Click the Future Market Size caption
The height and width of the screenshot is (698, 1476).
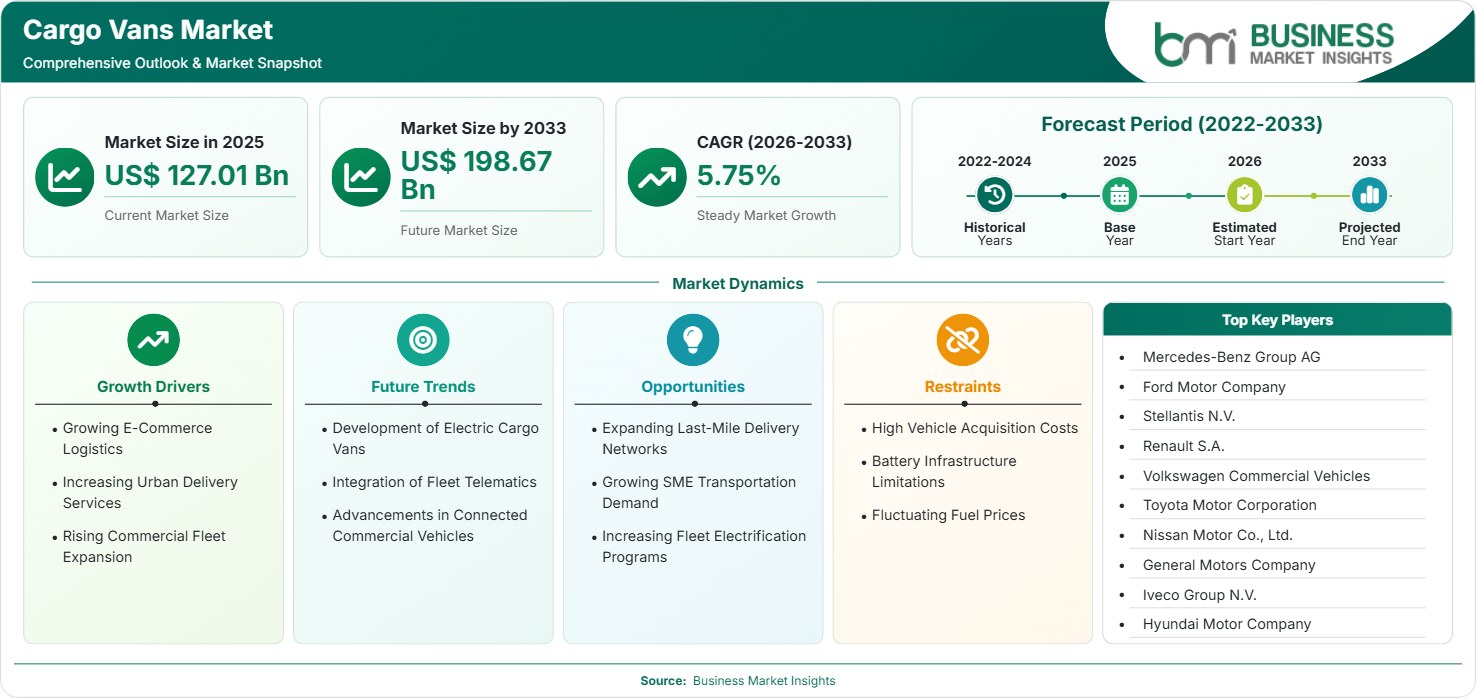coord(459,230)
